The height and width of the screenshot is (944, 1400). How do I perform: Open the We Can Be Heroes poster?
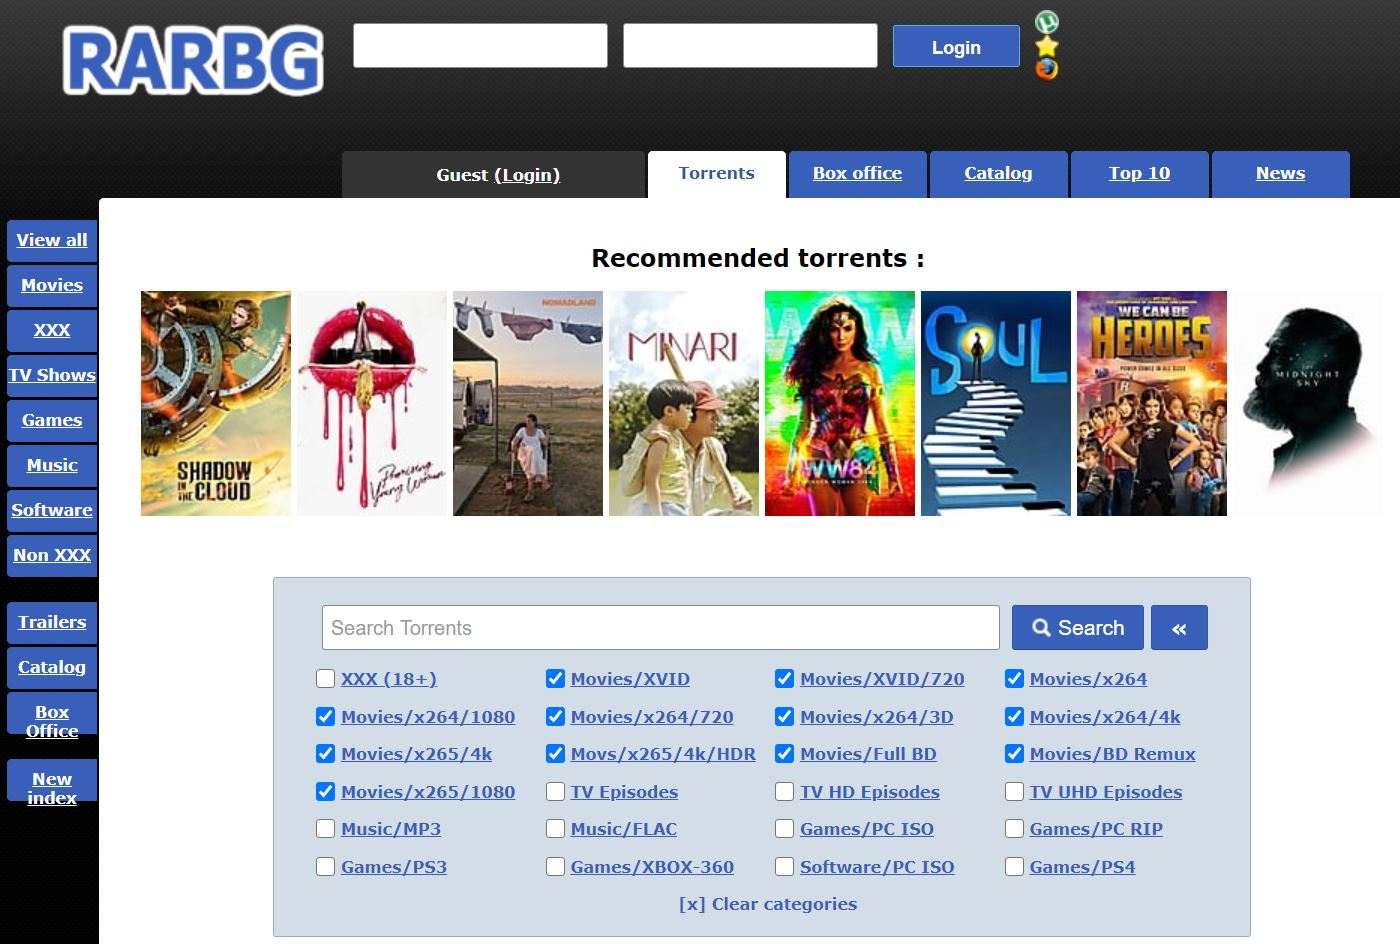coord(1152,404)
